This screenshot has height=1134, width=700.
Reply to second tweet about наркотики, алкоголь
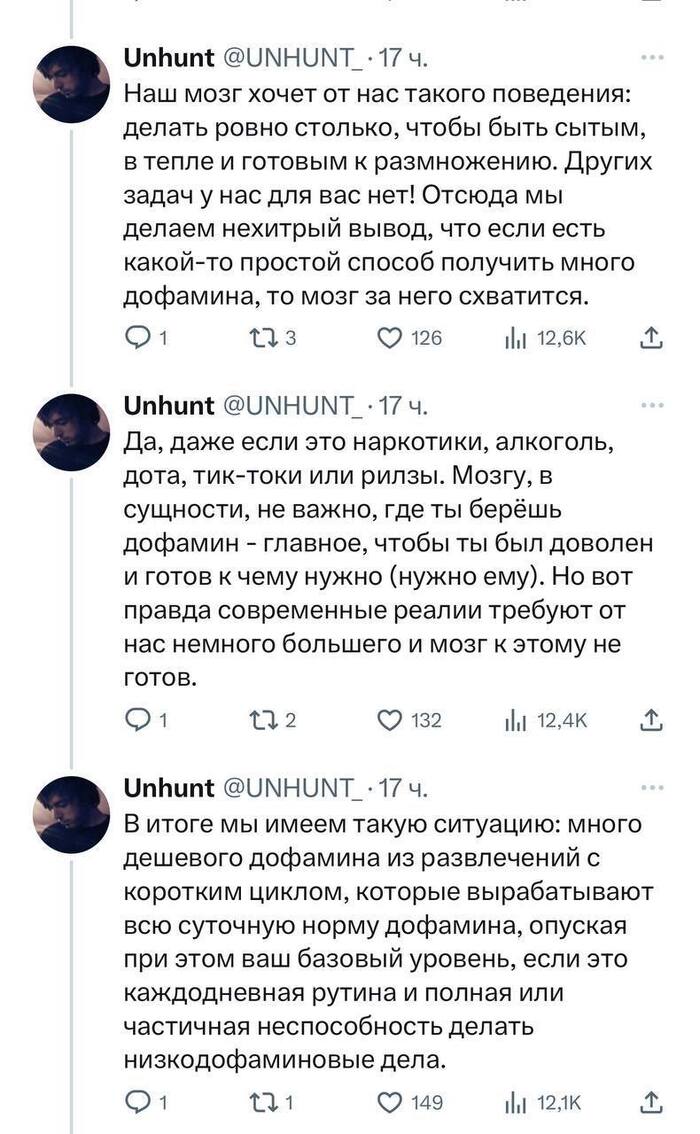[136, 719]
